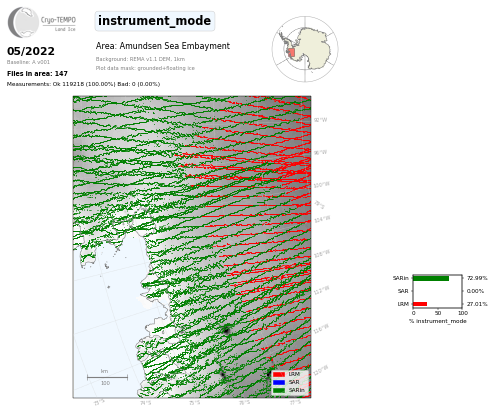Click the 05/2022 date label

31,51
